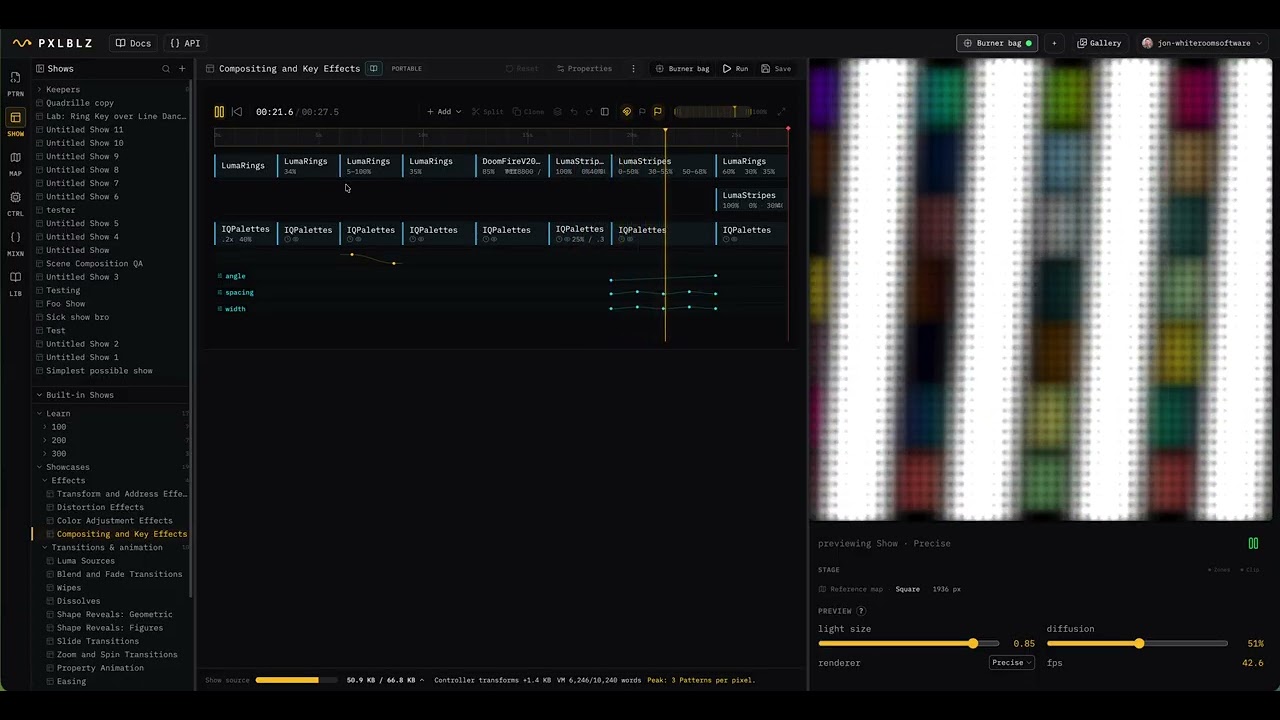
Task: Click the Run button
Action: click(735, 69)
